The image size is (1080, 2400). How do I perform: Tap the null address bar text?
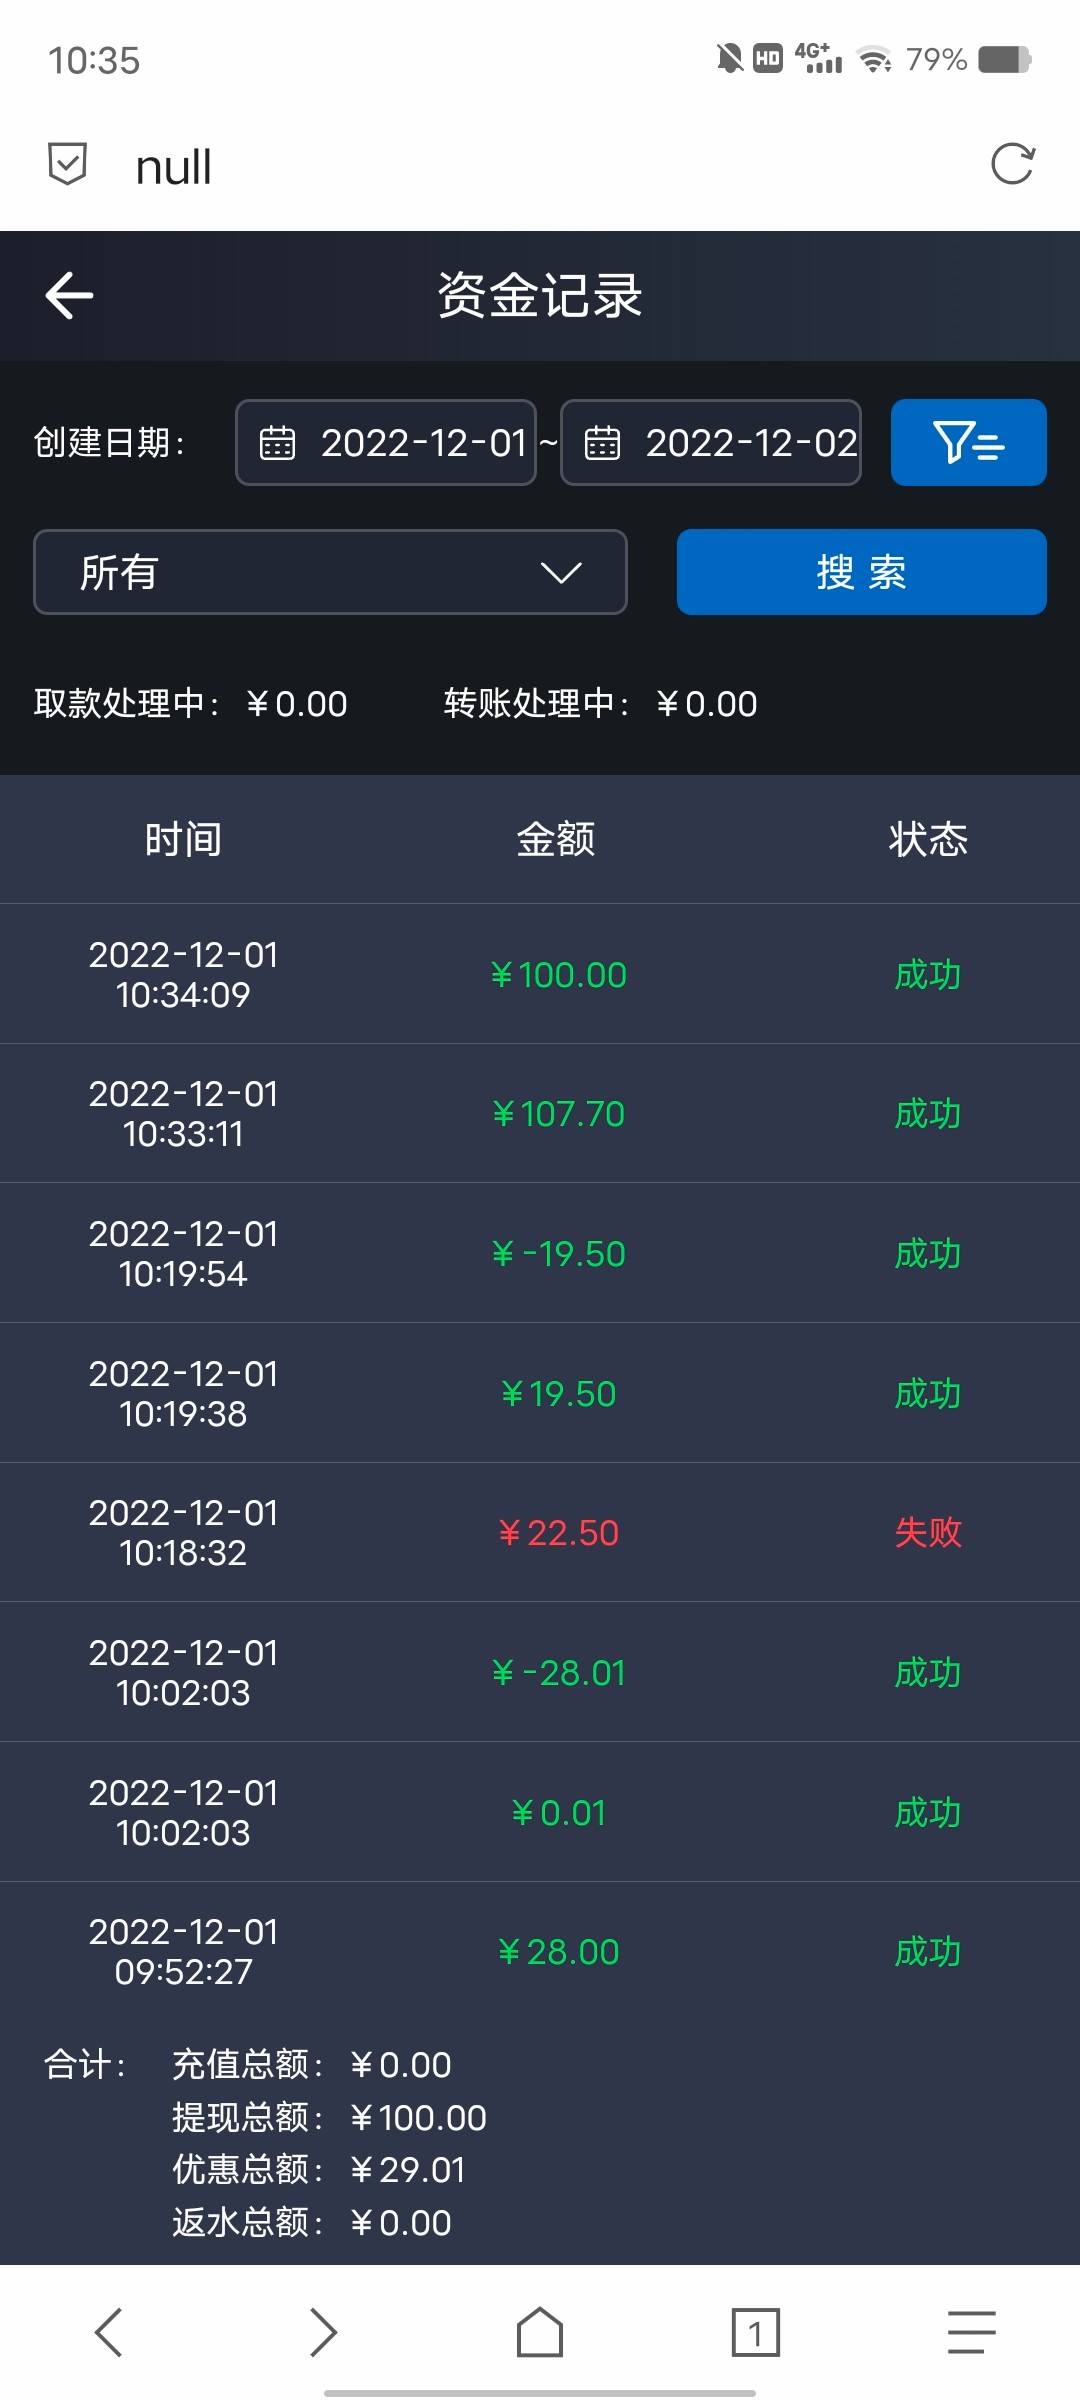point(174,167)
